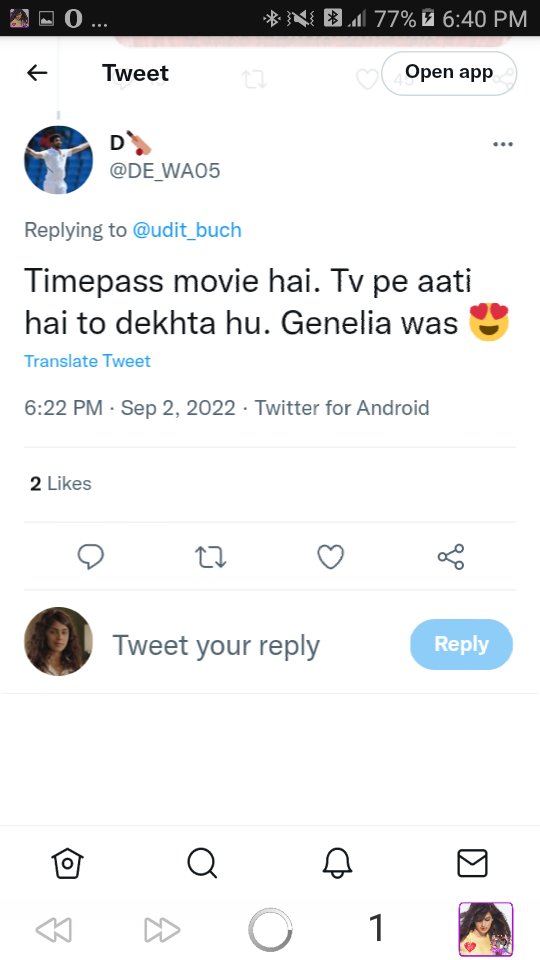Click the blue Reply button

pos(461,644)
